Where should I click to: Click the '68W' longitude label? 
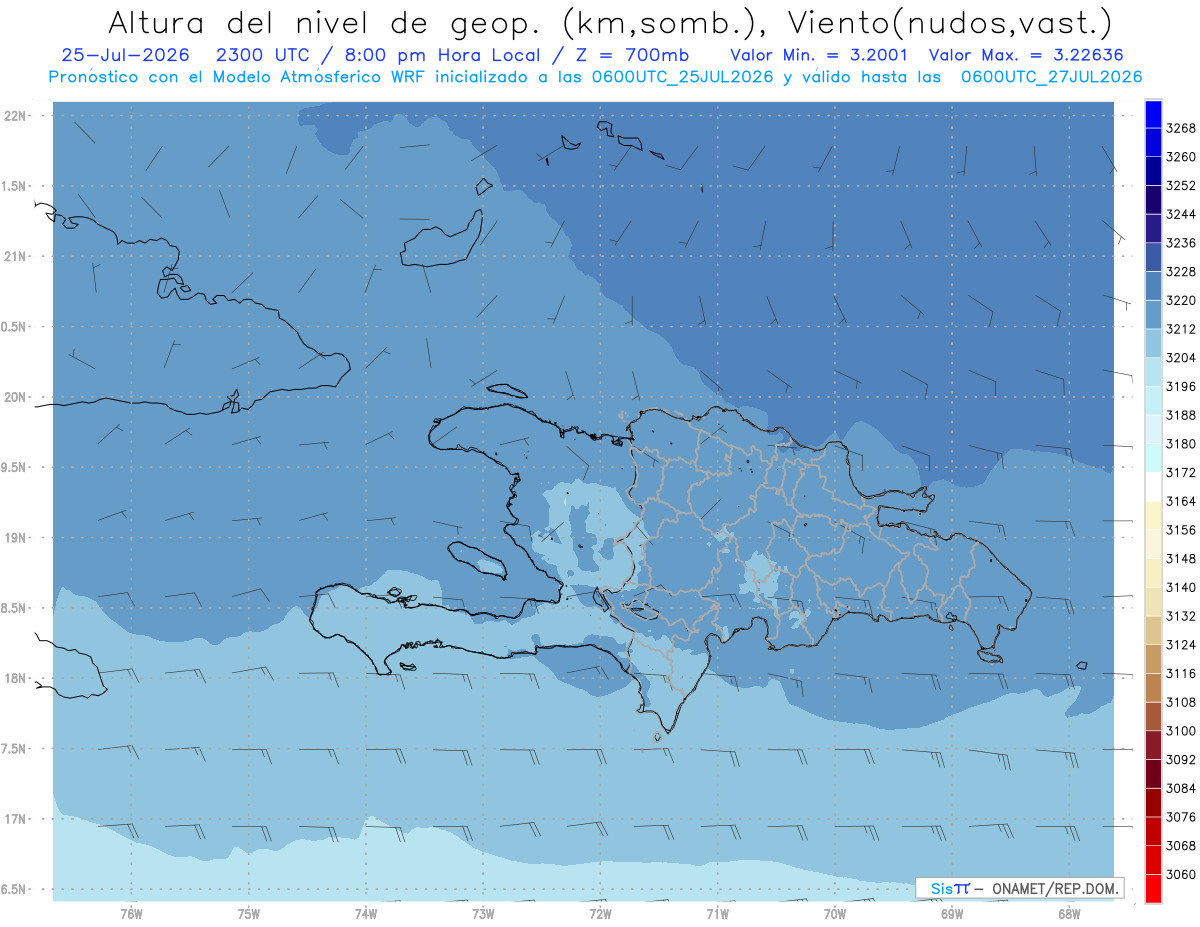pos(1069,914)
